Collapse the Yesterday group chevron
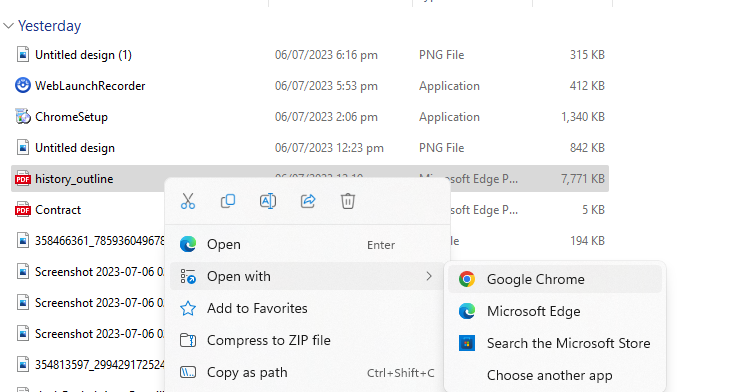Screen dimensions: 730x392 pos(8,26)
